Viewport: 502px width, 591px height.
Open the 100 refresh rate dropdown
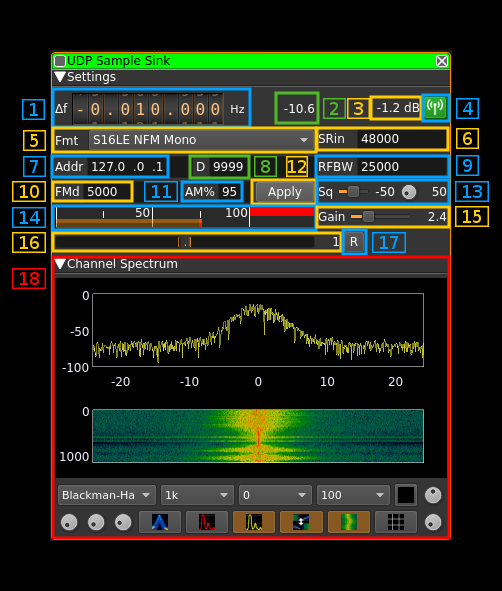353,495
